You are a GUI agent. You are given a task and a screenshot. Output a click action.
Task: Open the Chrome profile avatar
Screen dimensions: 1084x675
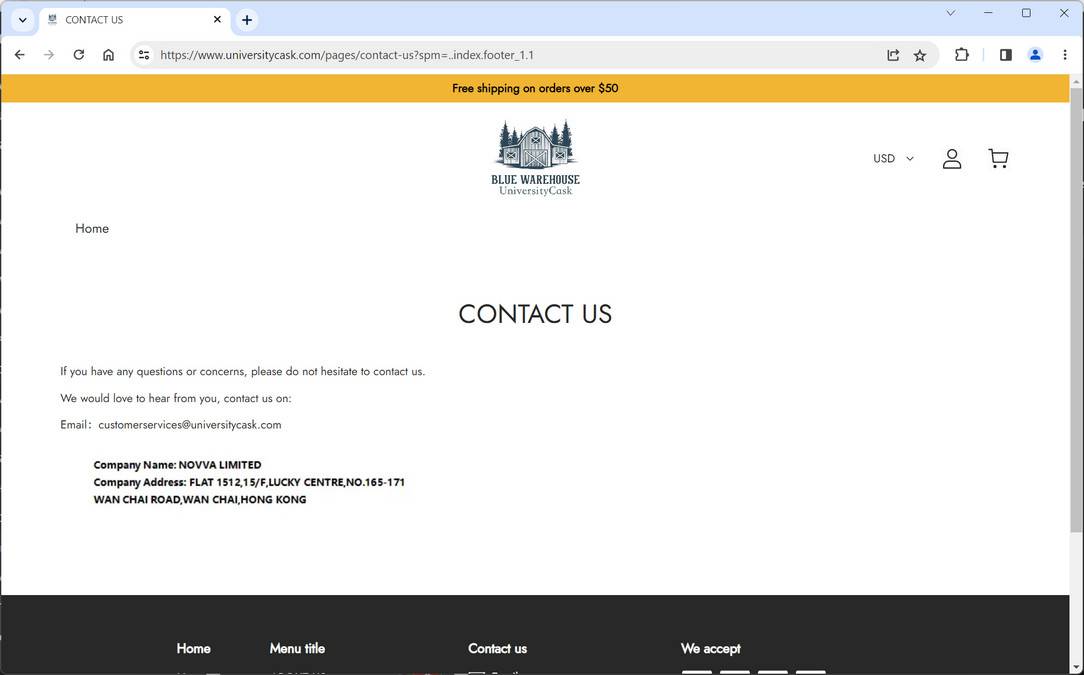point(1035,55)
